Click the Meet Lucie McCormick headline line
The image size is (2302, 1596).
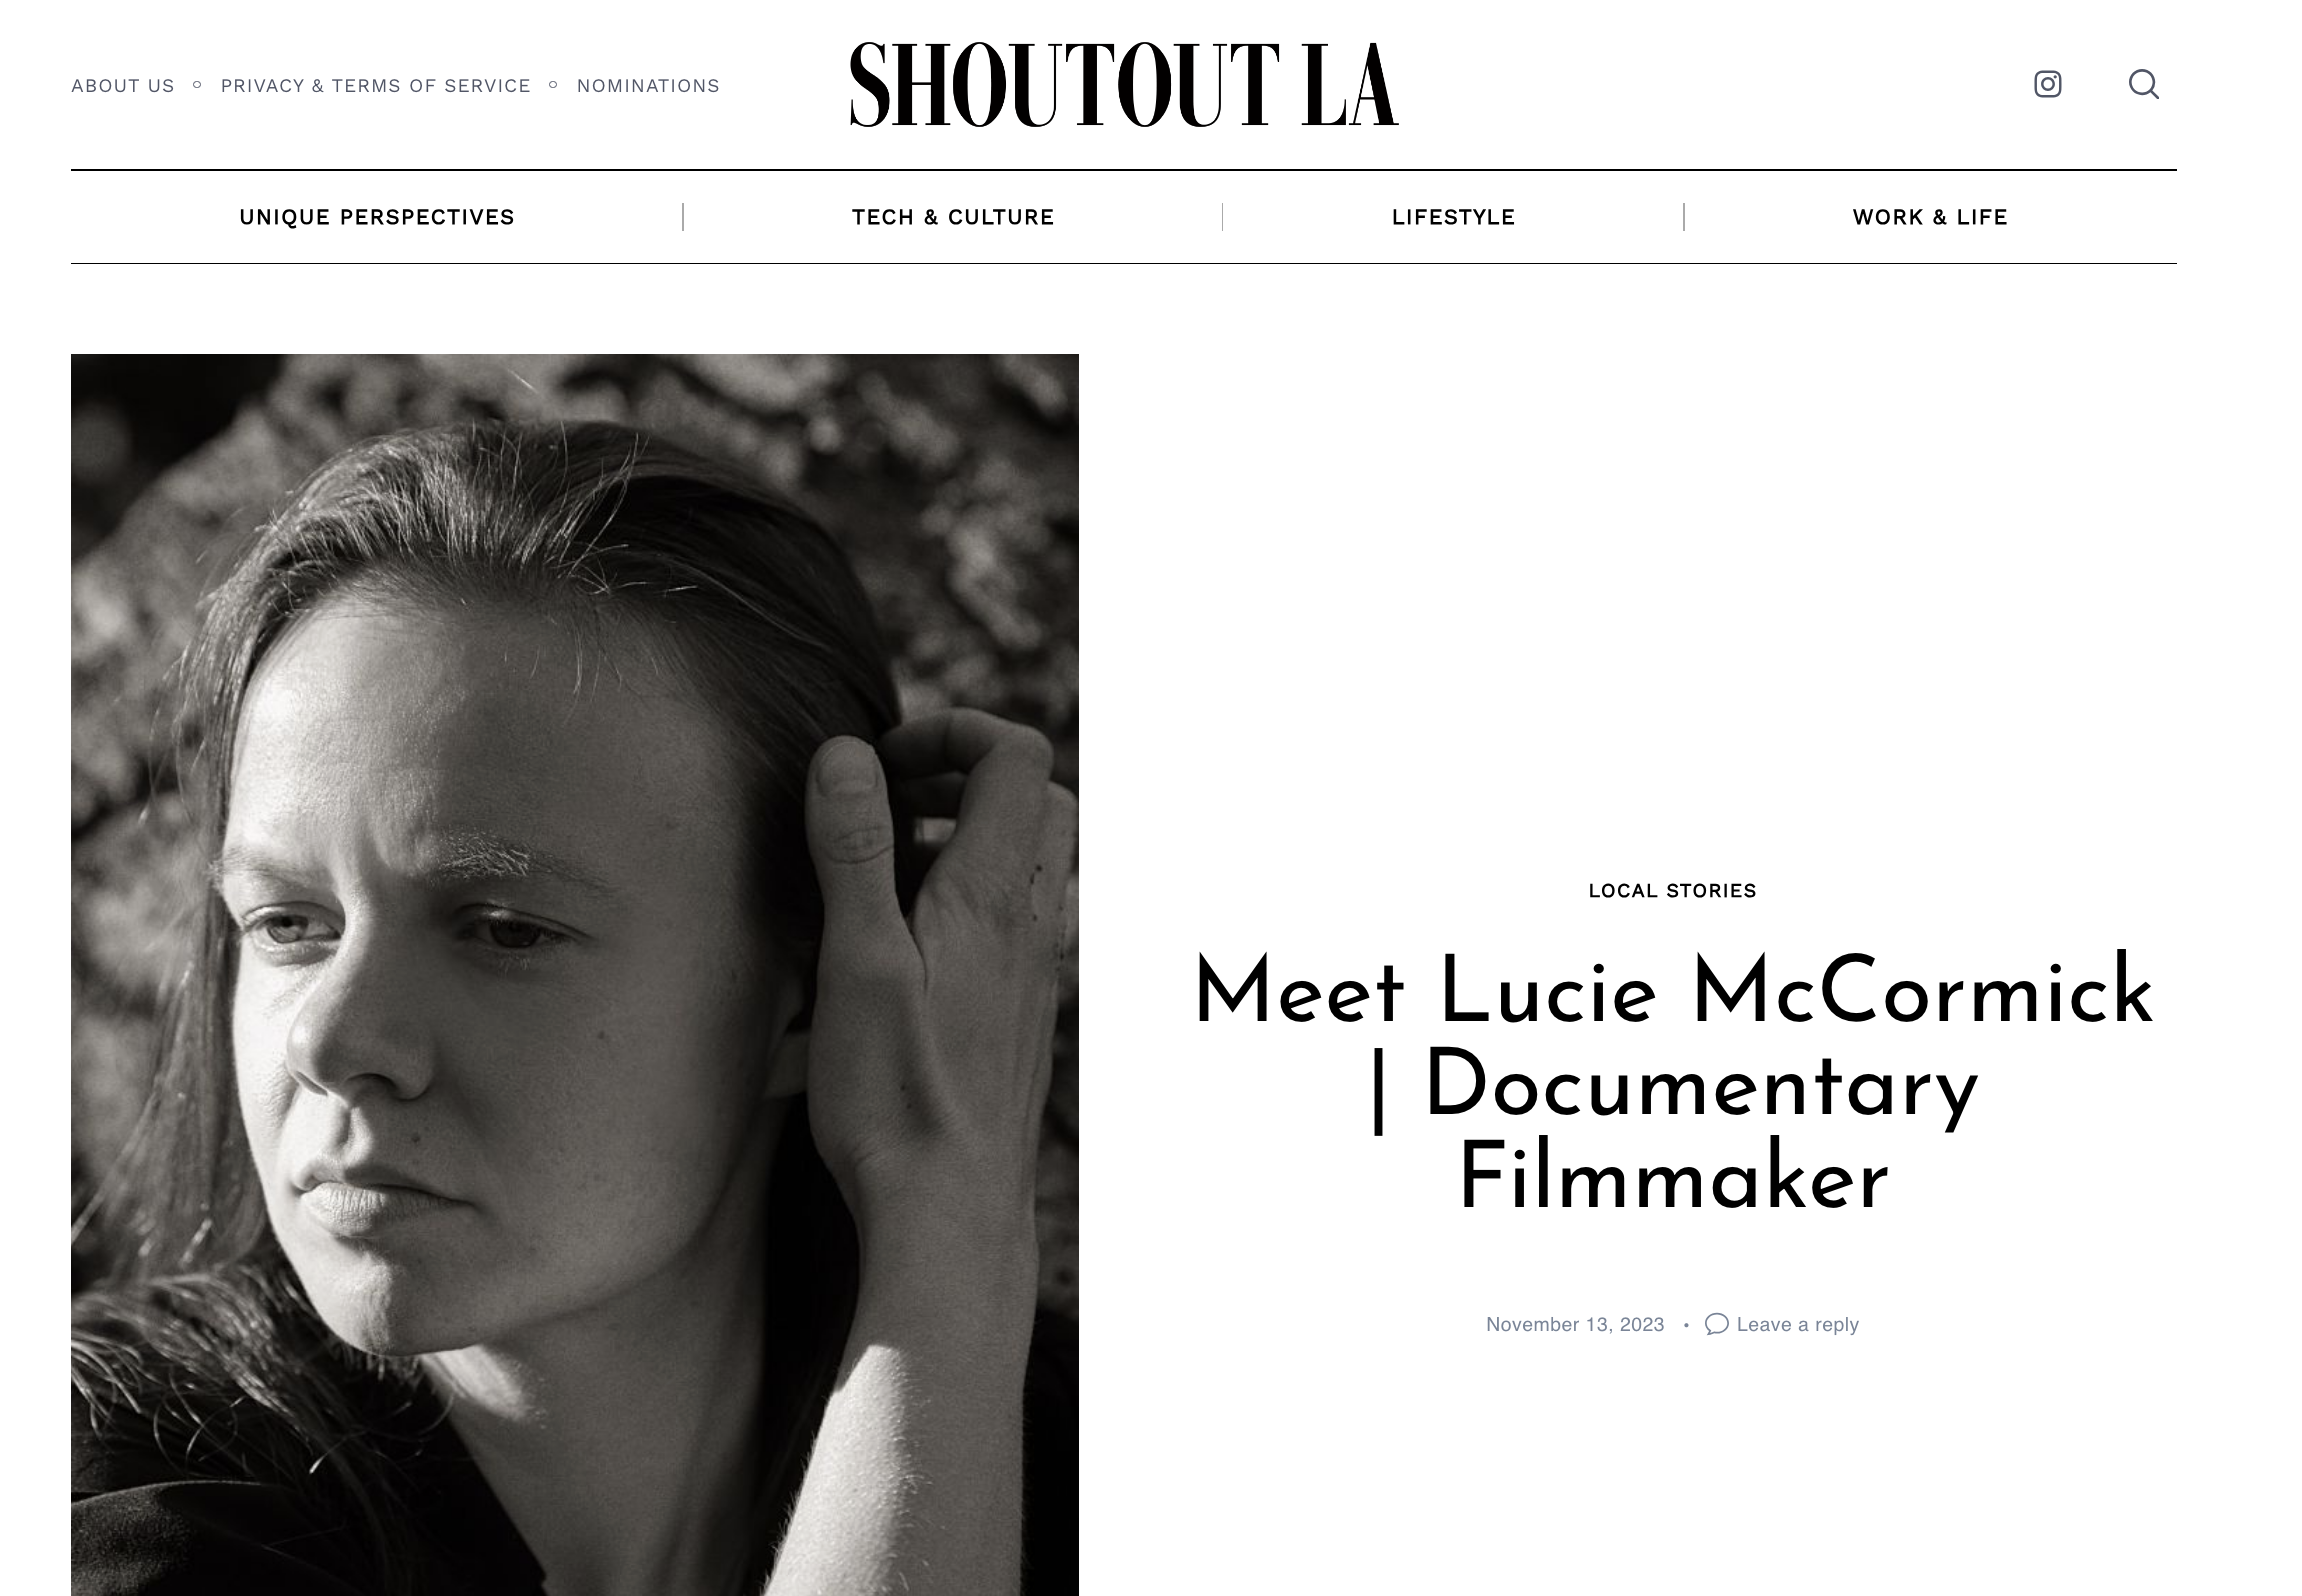point(1673,993)
